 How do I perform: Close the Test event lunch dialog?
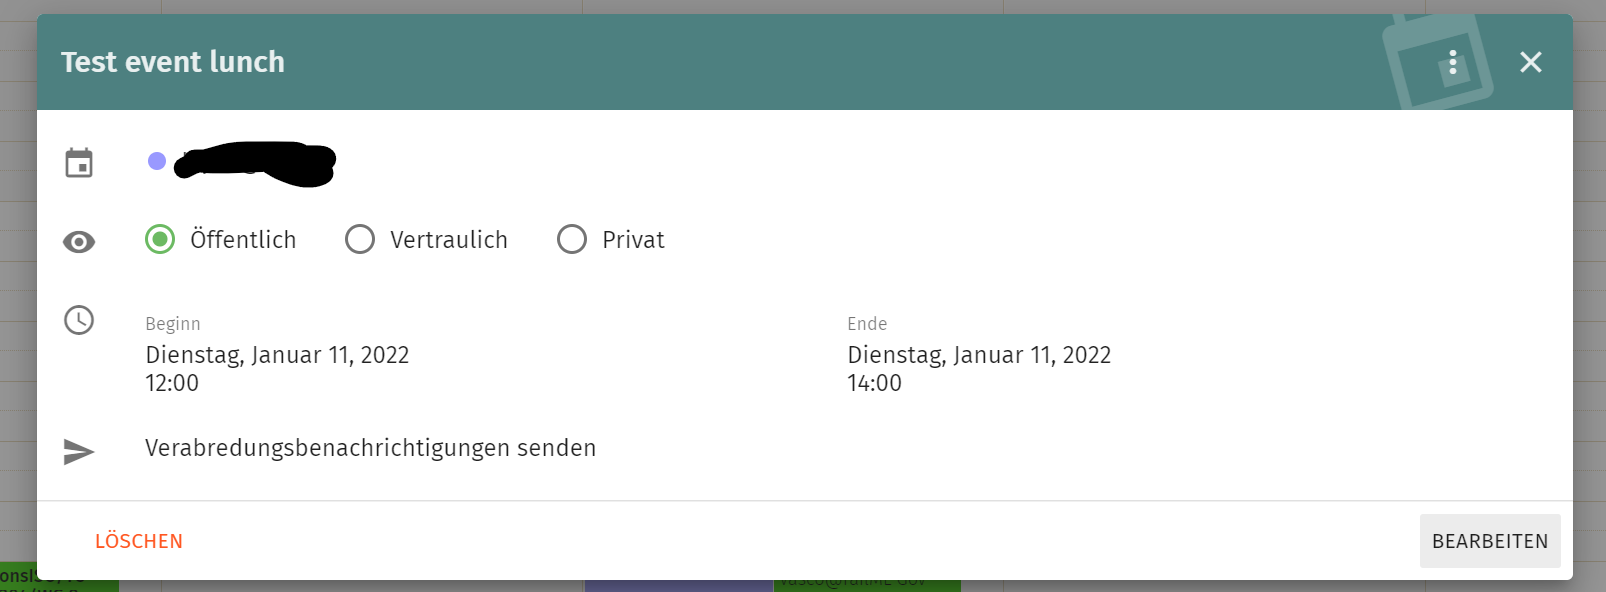point(1530,62)
